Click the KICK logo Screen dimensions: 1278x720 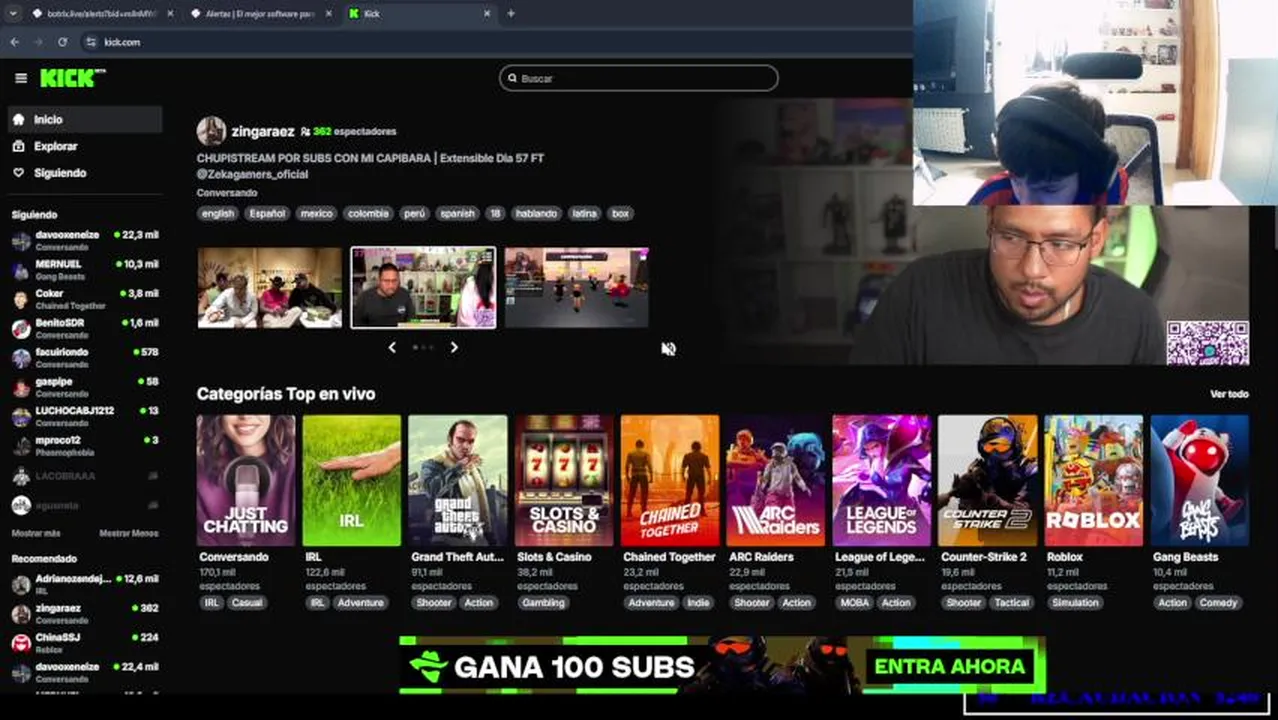coord(72,78)
